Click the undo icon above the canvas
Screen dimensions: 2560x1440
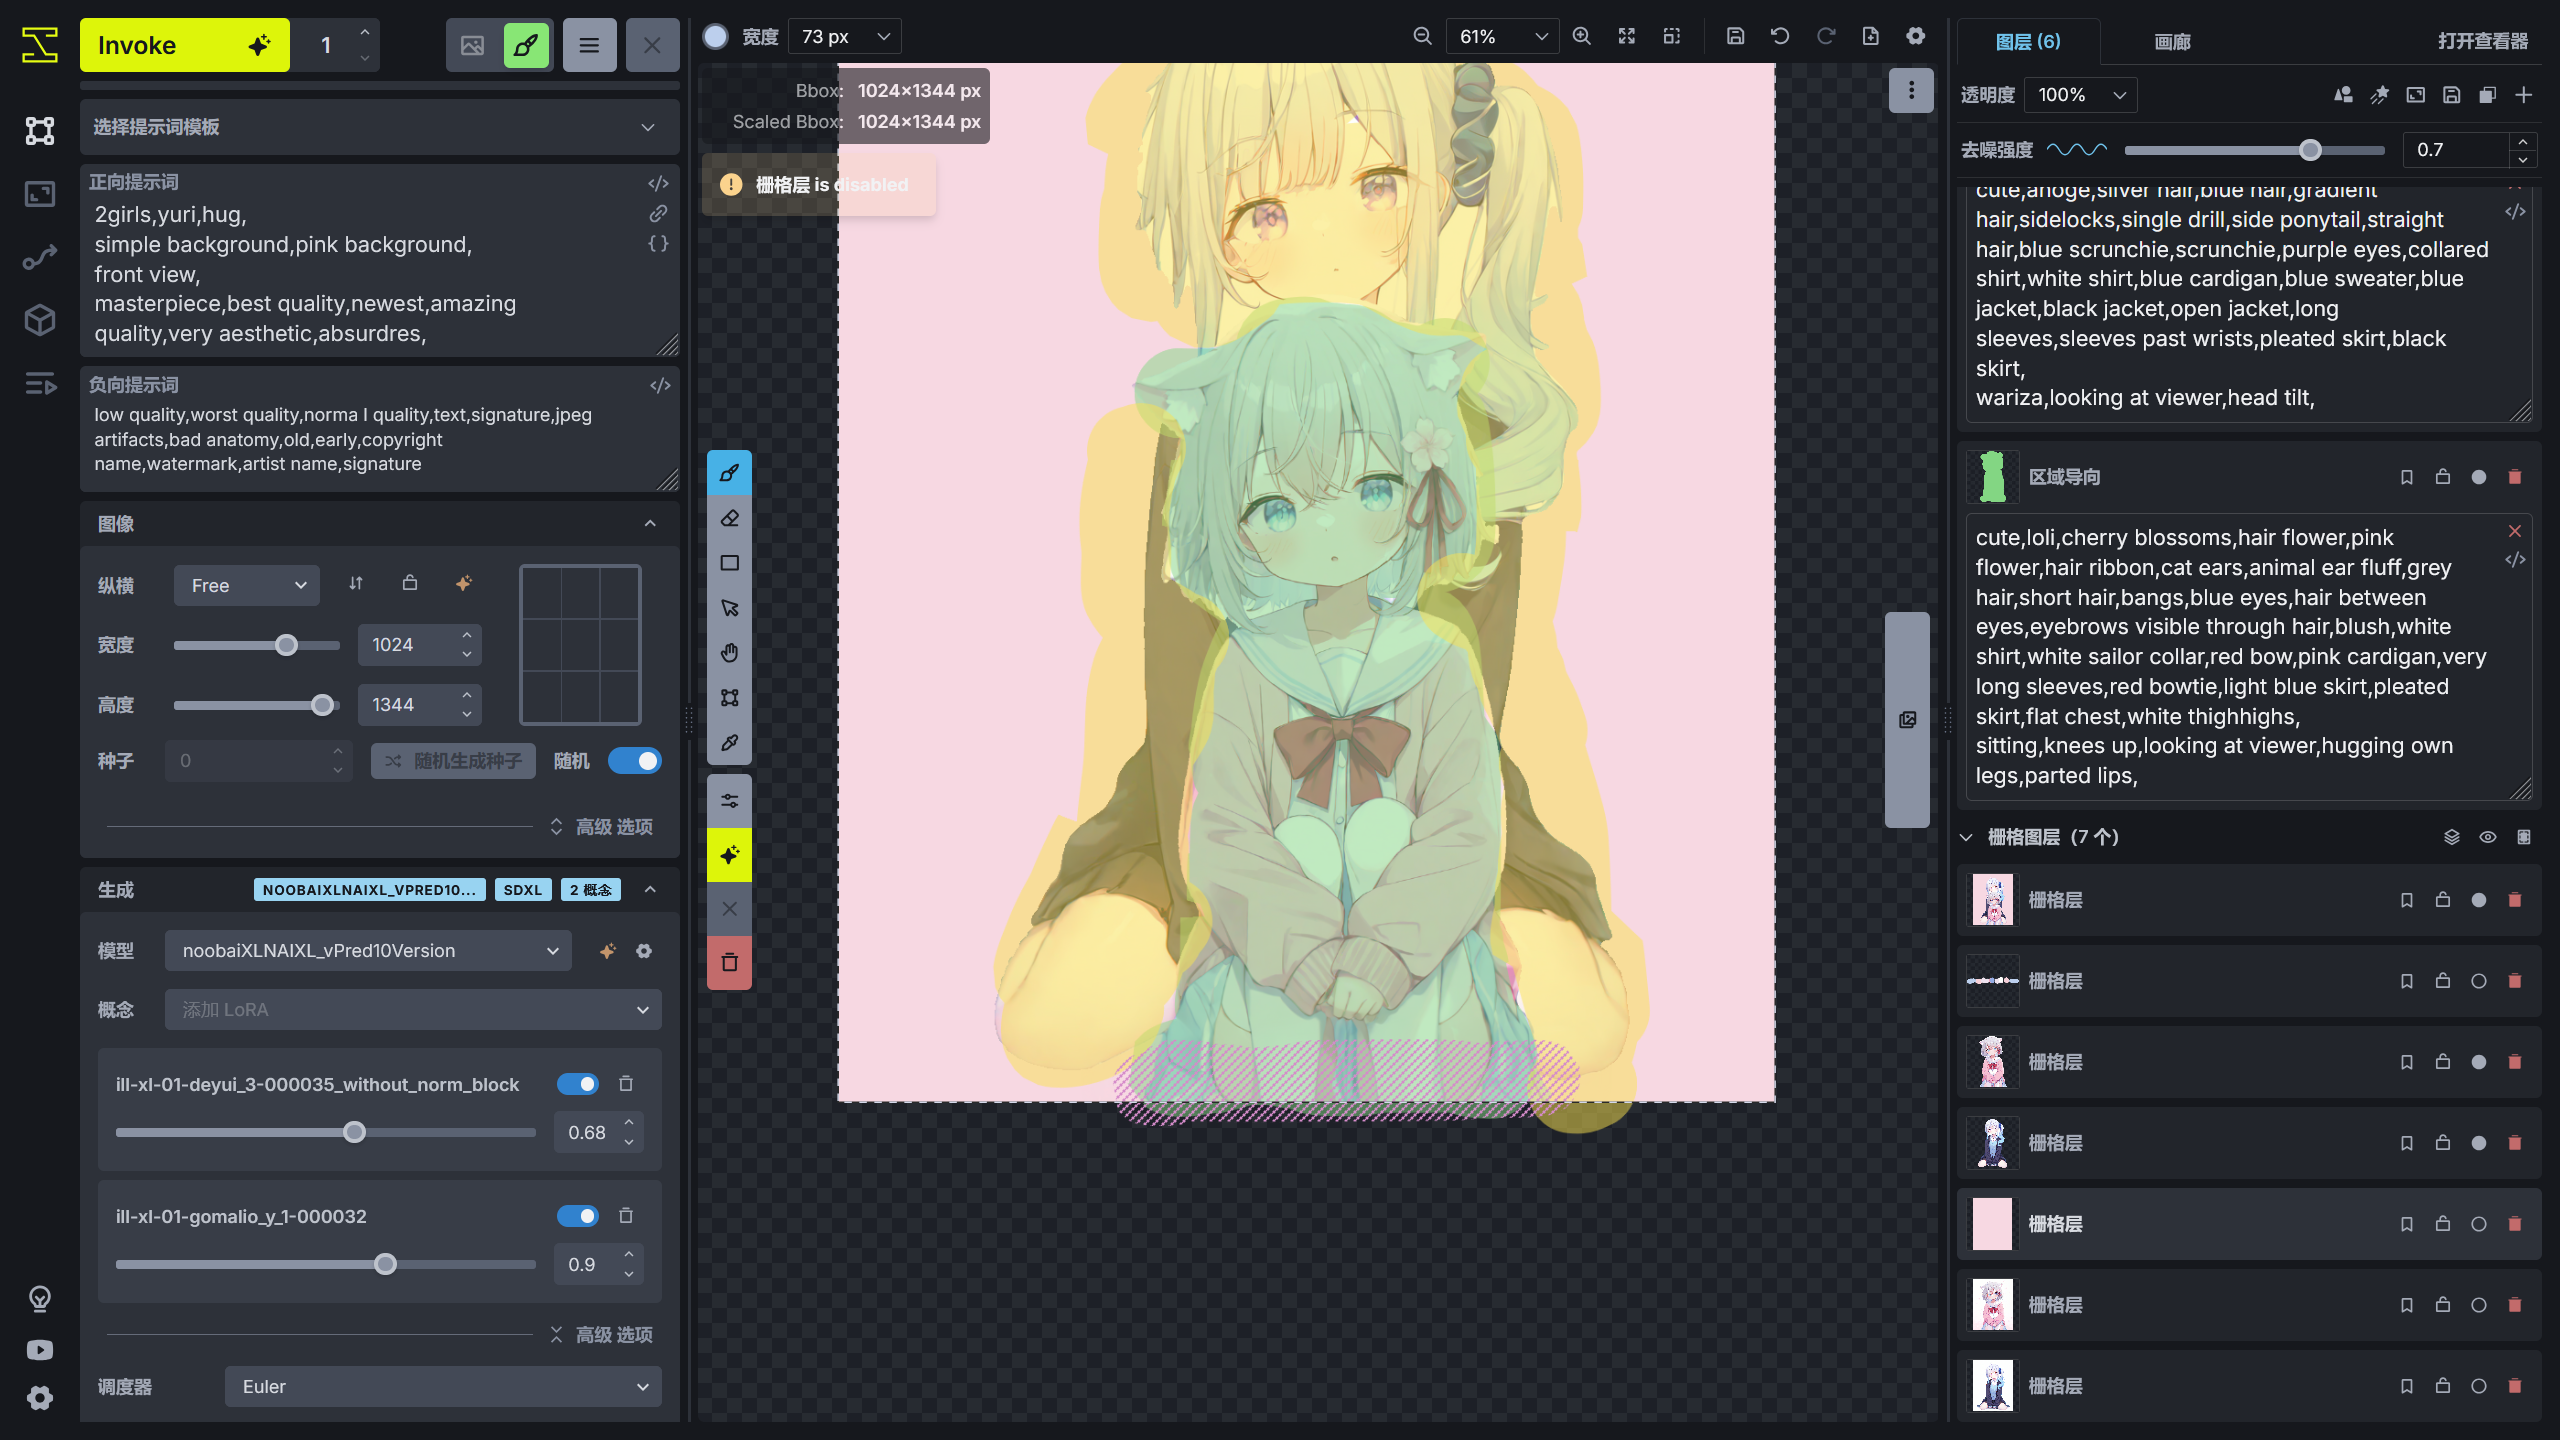(1779, 35)
